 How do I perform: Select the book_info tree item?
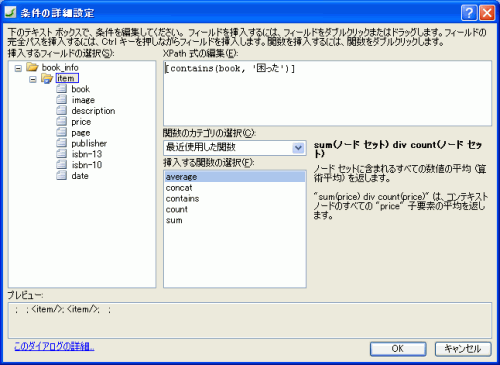(60, 67)
